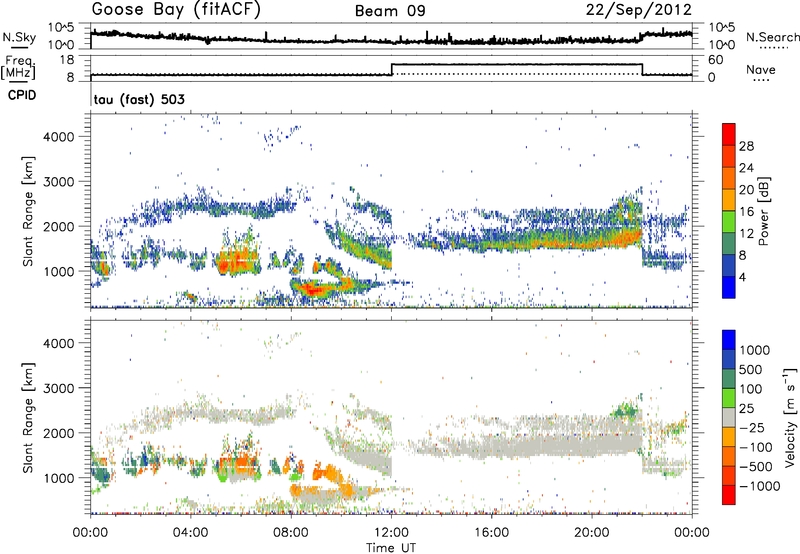Click the 'Slant Range [km]' label of the power plot

tap(28, 211)
